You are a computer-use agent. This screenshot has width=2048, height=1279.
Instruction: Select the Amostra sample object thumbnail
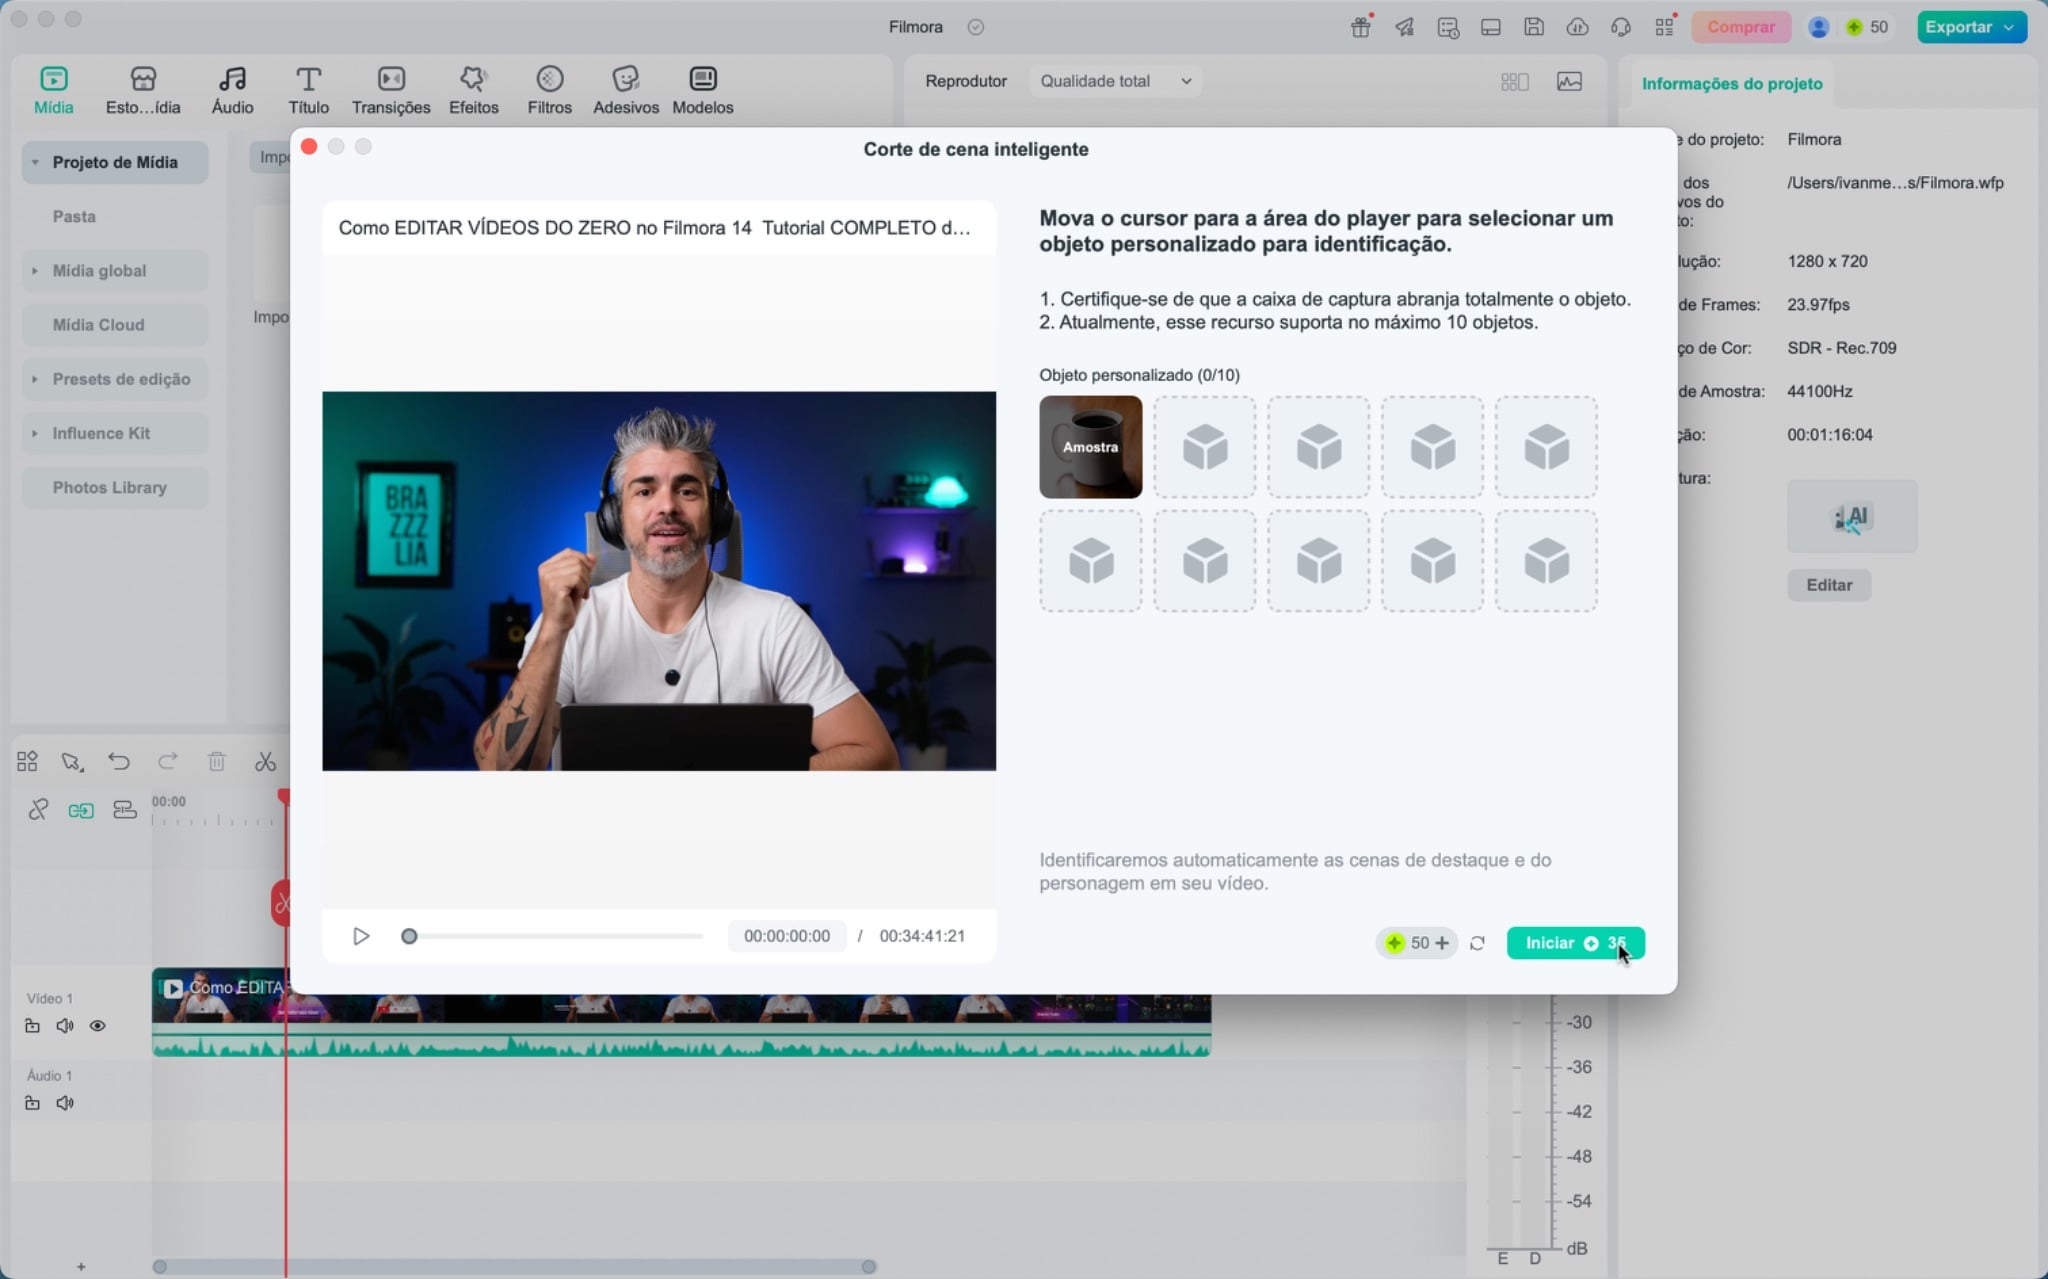pyautogui.click(x=1090, y=447)
